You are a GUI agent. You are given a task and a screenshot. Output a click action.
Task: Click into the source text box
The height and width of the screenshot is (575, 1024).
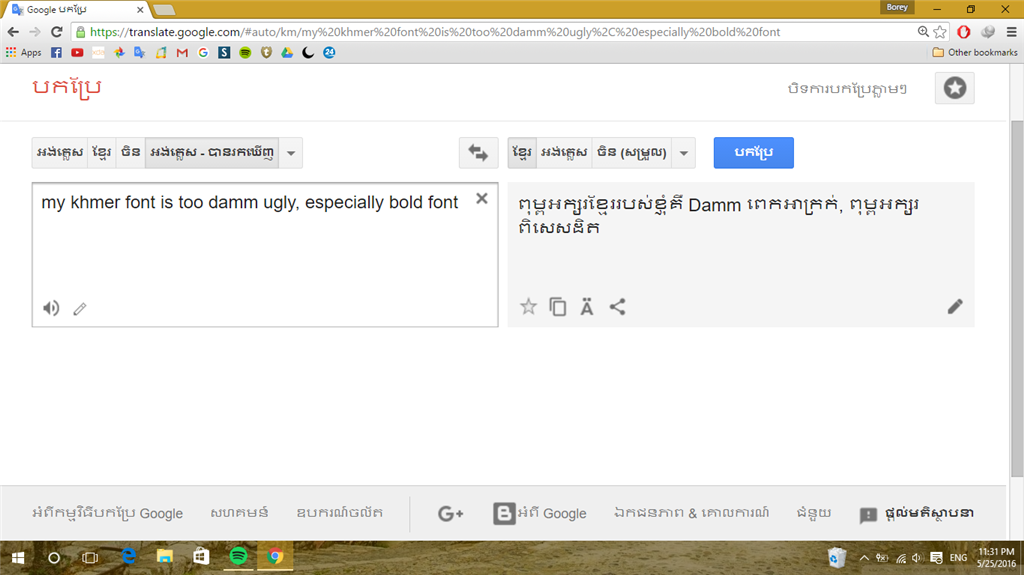coord(265,255)
